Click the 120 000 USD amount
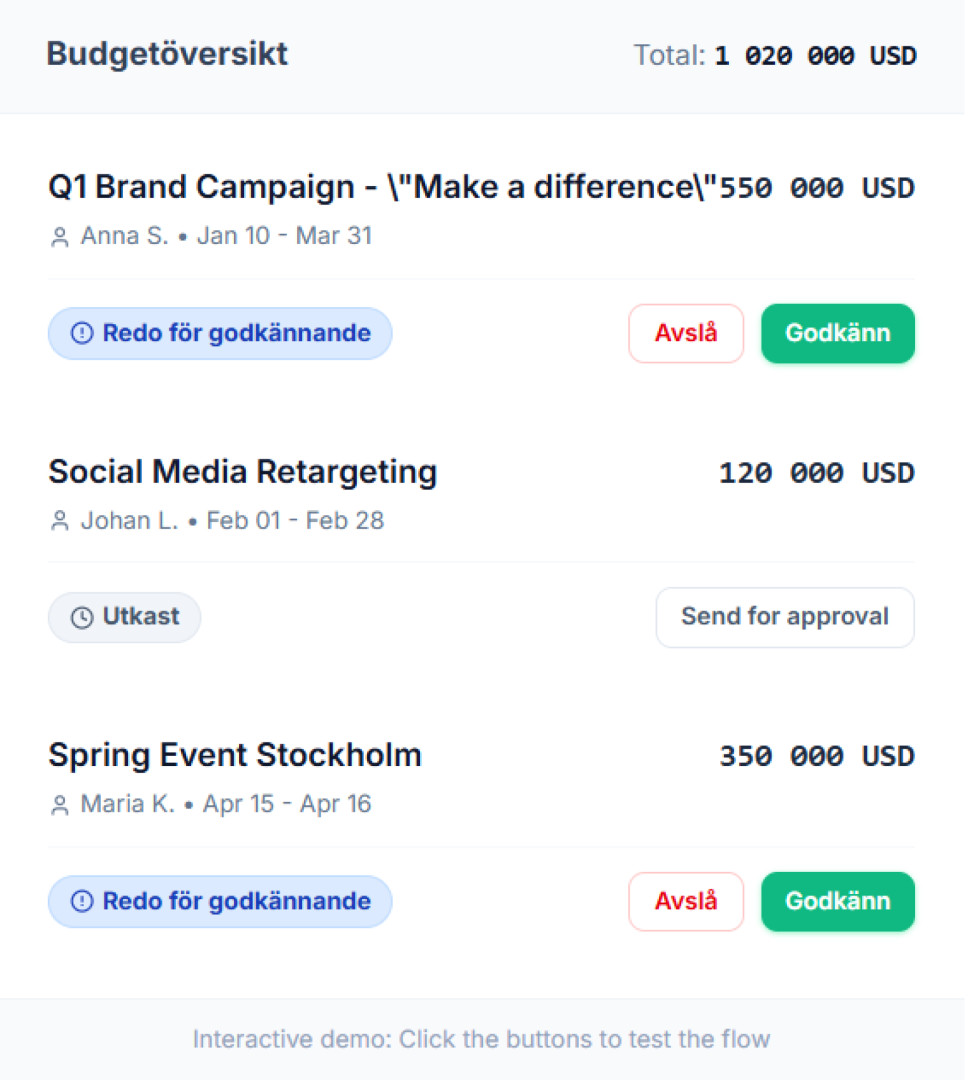The width and height of the screenshot is (968, 1080). click(x=816, y=473)
